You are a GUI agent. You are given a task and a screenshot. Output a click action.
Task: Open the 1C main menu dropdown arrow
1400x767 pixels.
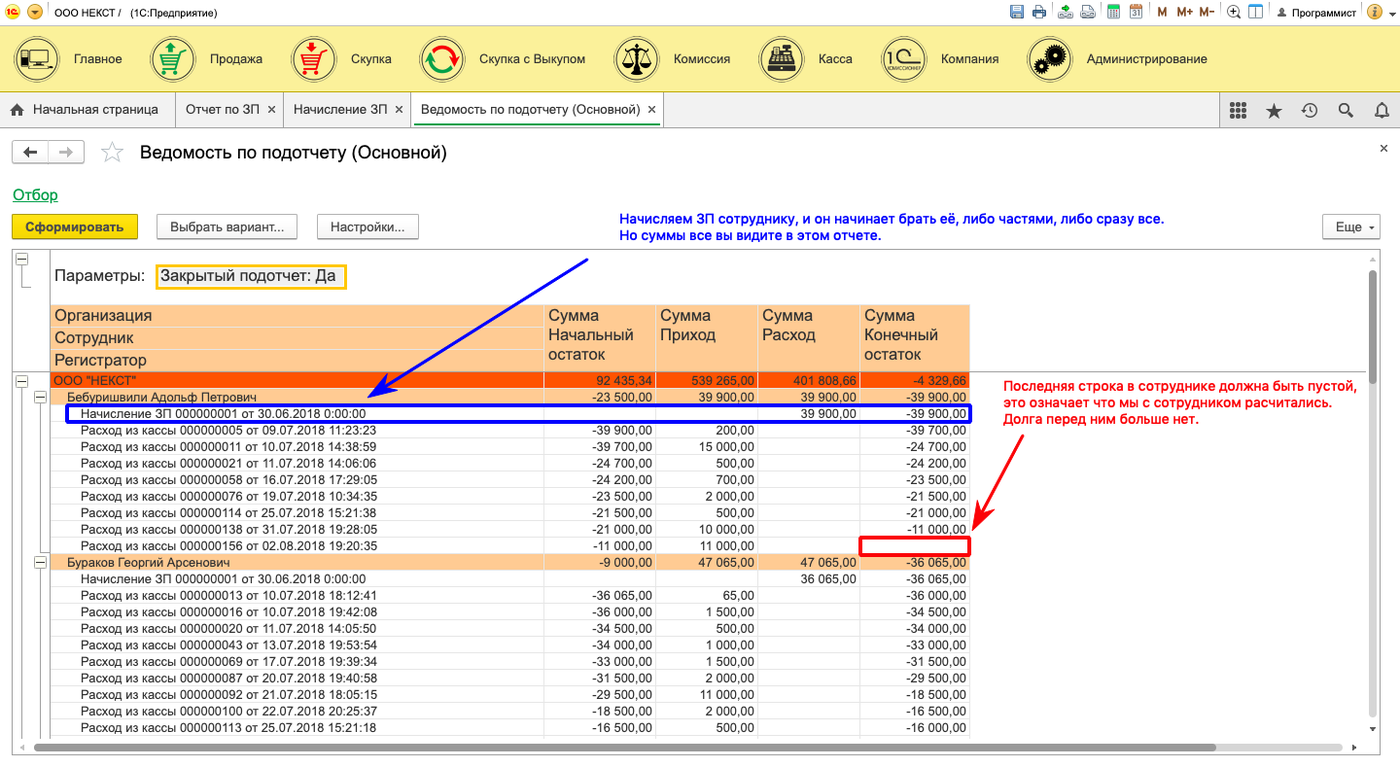click(x=35, y=12)
